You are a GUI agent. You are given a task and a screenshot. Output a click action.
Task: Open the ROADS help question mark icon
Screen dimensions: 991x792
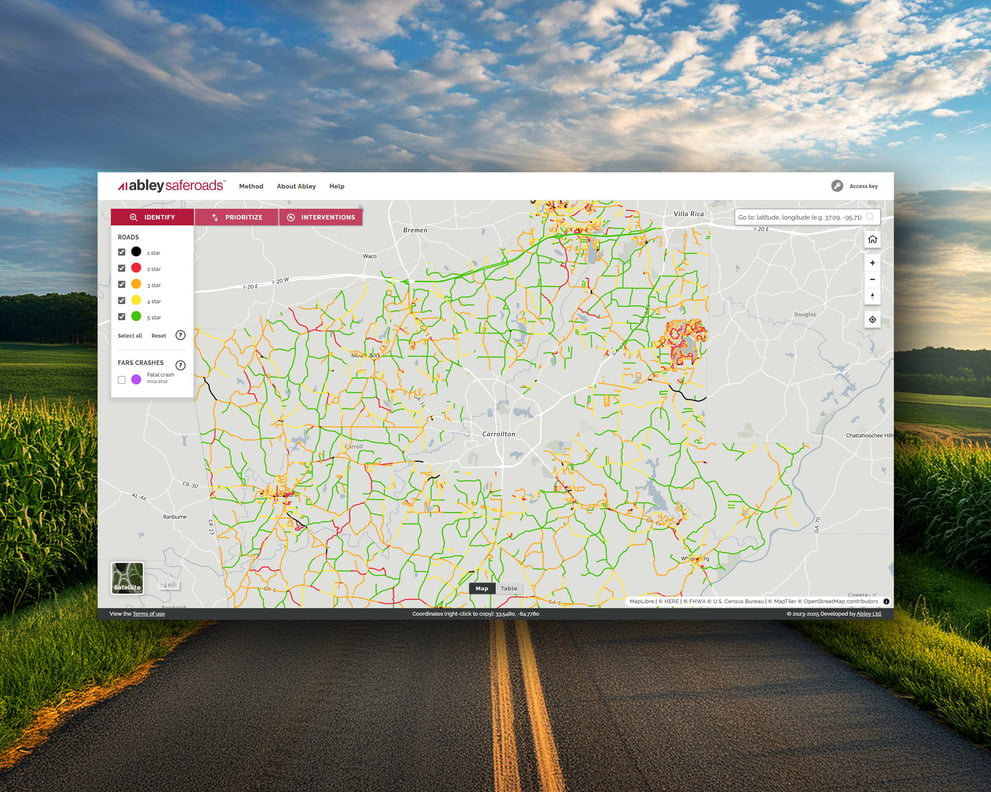[x=181, y=335]
